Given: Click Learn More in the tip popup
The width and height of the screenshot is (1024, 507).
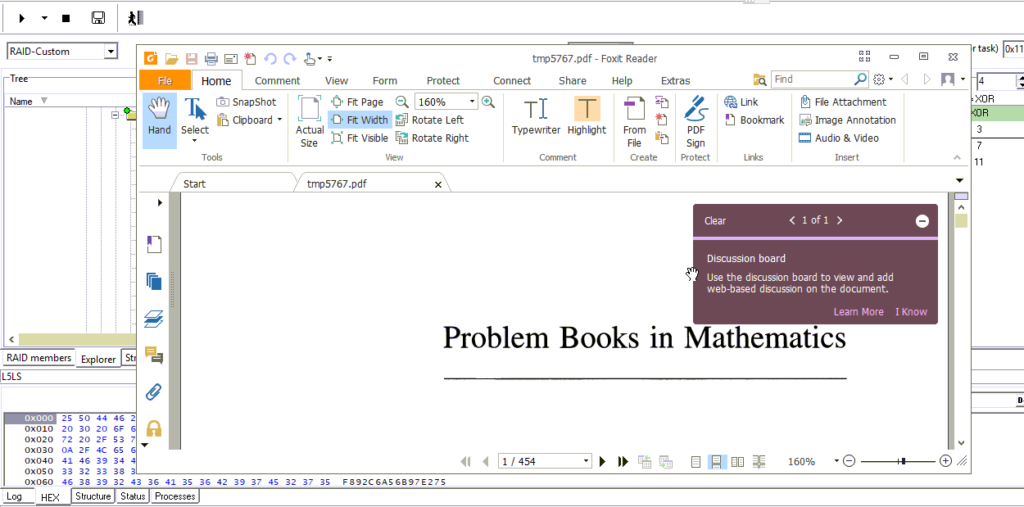Looking at the screenshot, I should point(858,312).
